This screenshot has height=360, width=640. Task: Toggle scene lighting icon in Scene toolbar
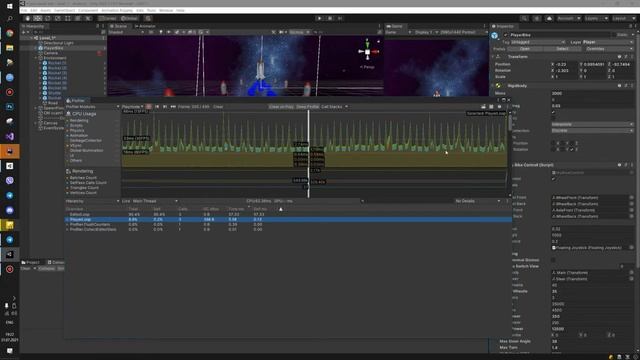click(161, 32)
